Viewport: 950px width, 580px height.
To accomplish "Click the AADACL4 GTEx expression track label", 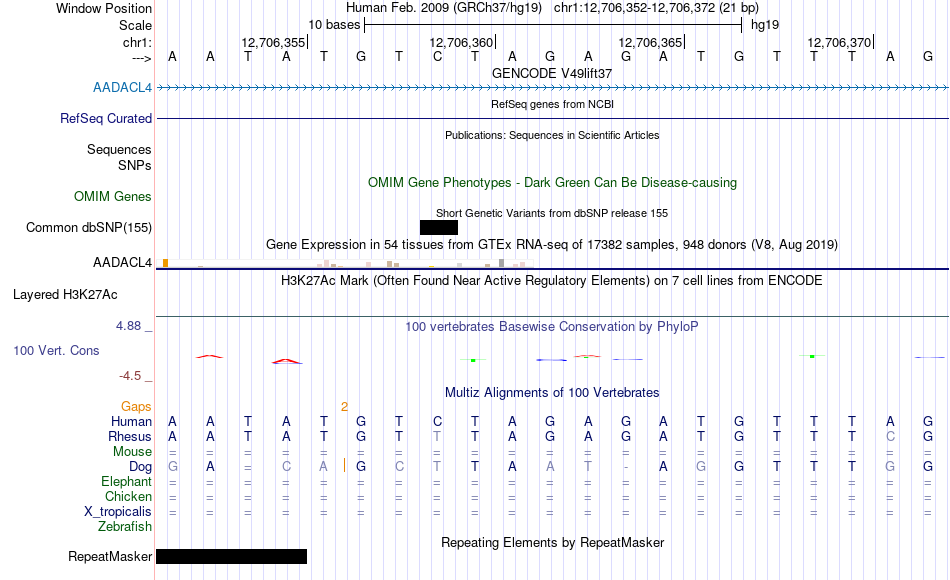I will pyautogui.click(x=122, y=262).
